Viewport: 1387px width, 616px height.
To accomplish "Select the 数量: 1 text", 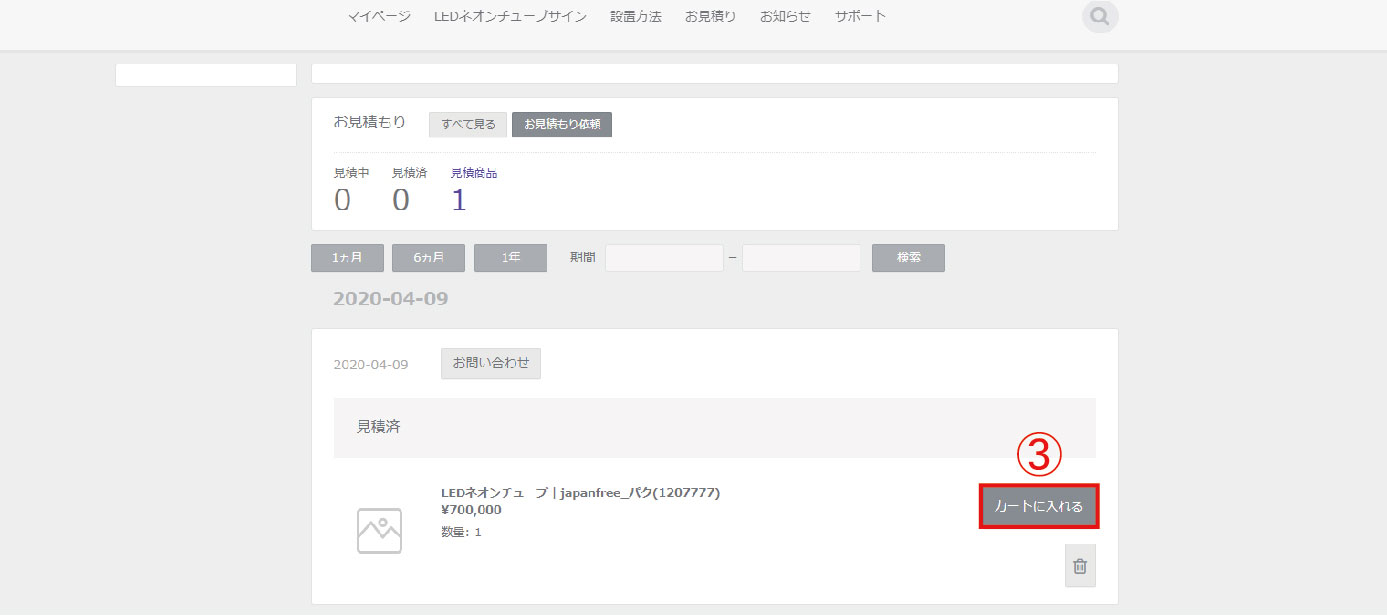I will (461, 532).
